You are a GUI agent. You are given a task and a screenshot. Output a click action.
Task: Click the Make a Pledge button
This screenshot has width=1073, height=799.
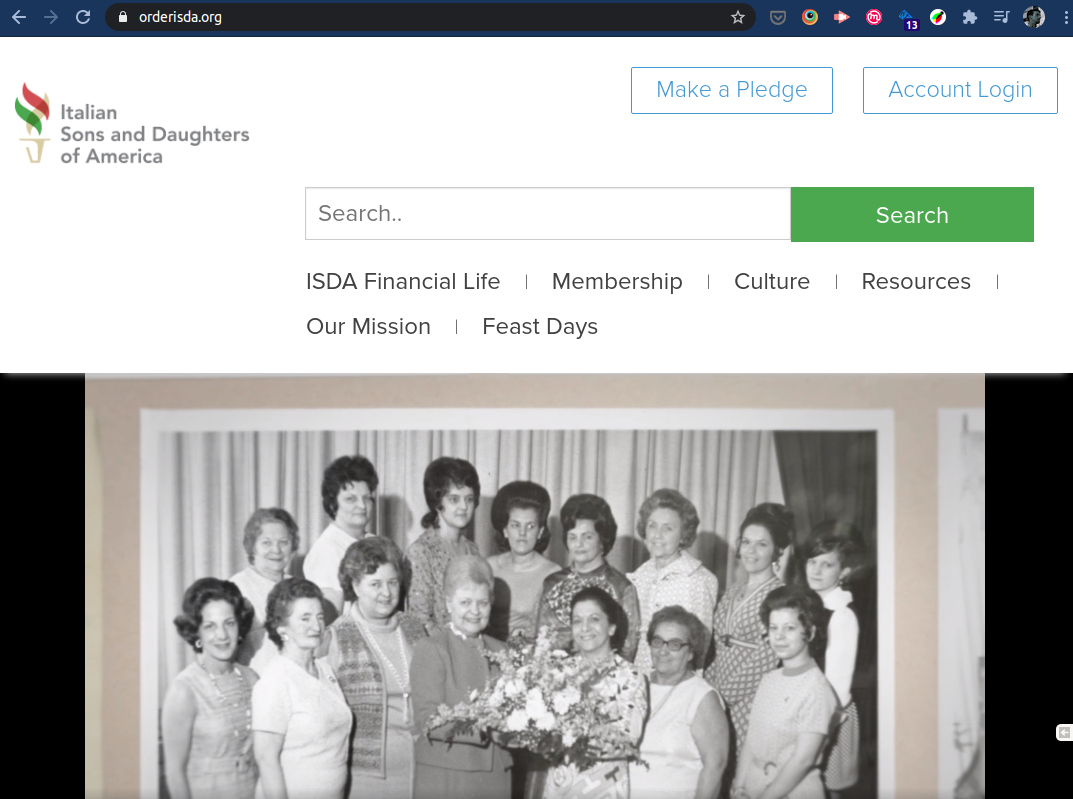(732, 90)
